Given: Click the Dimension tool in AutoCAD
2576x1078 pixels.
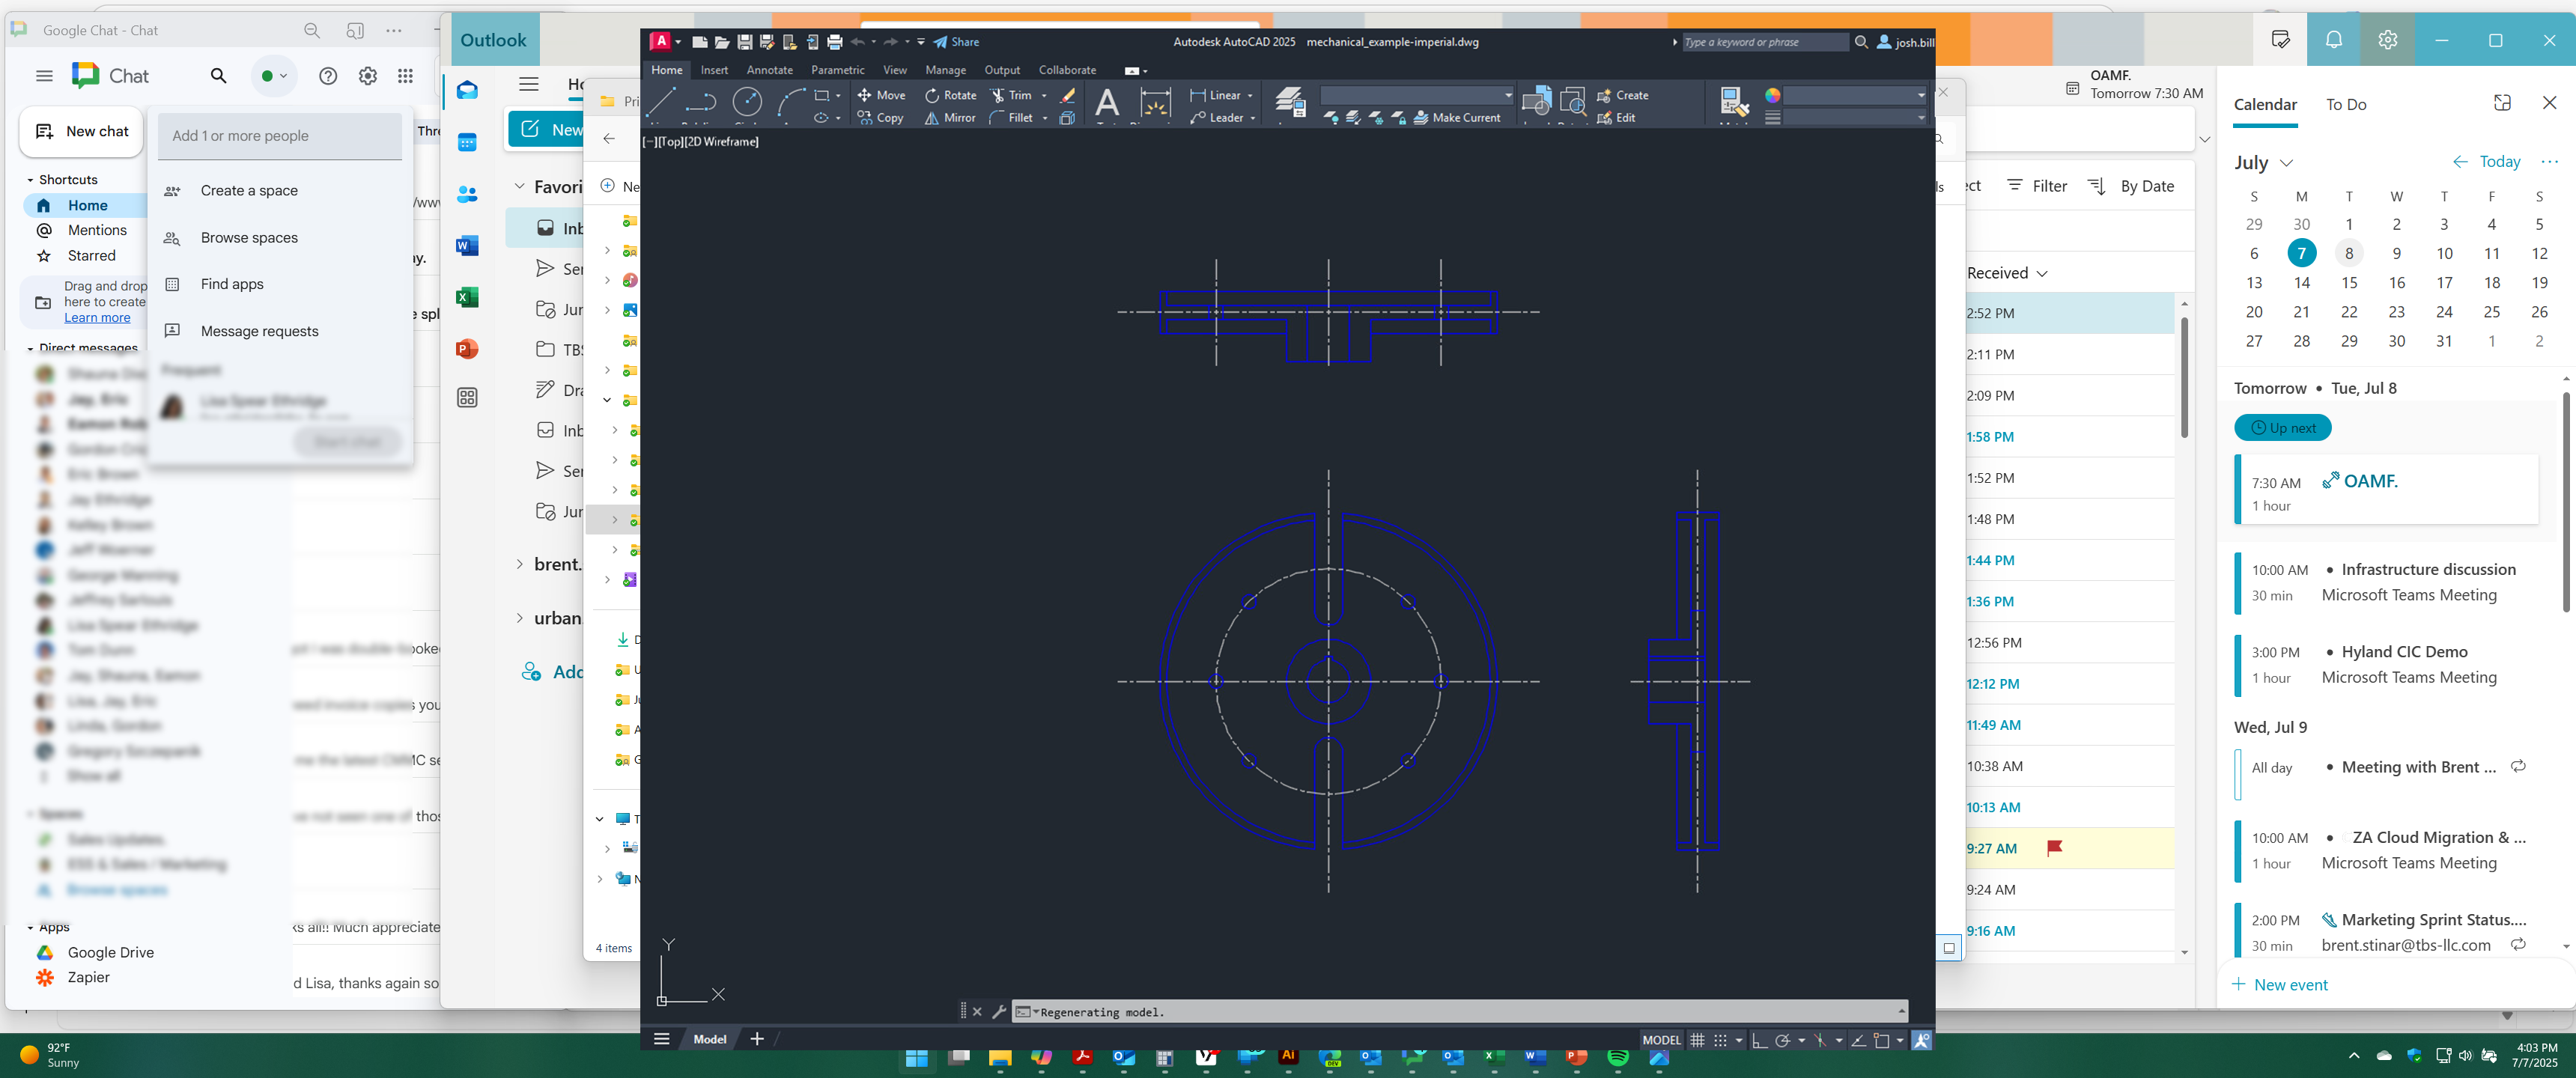Looking at the screenshot, I should pos(1155,103).
